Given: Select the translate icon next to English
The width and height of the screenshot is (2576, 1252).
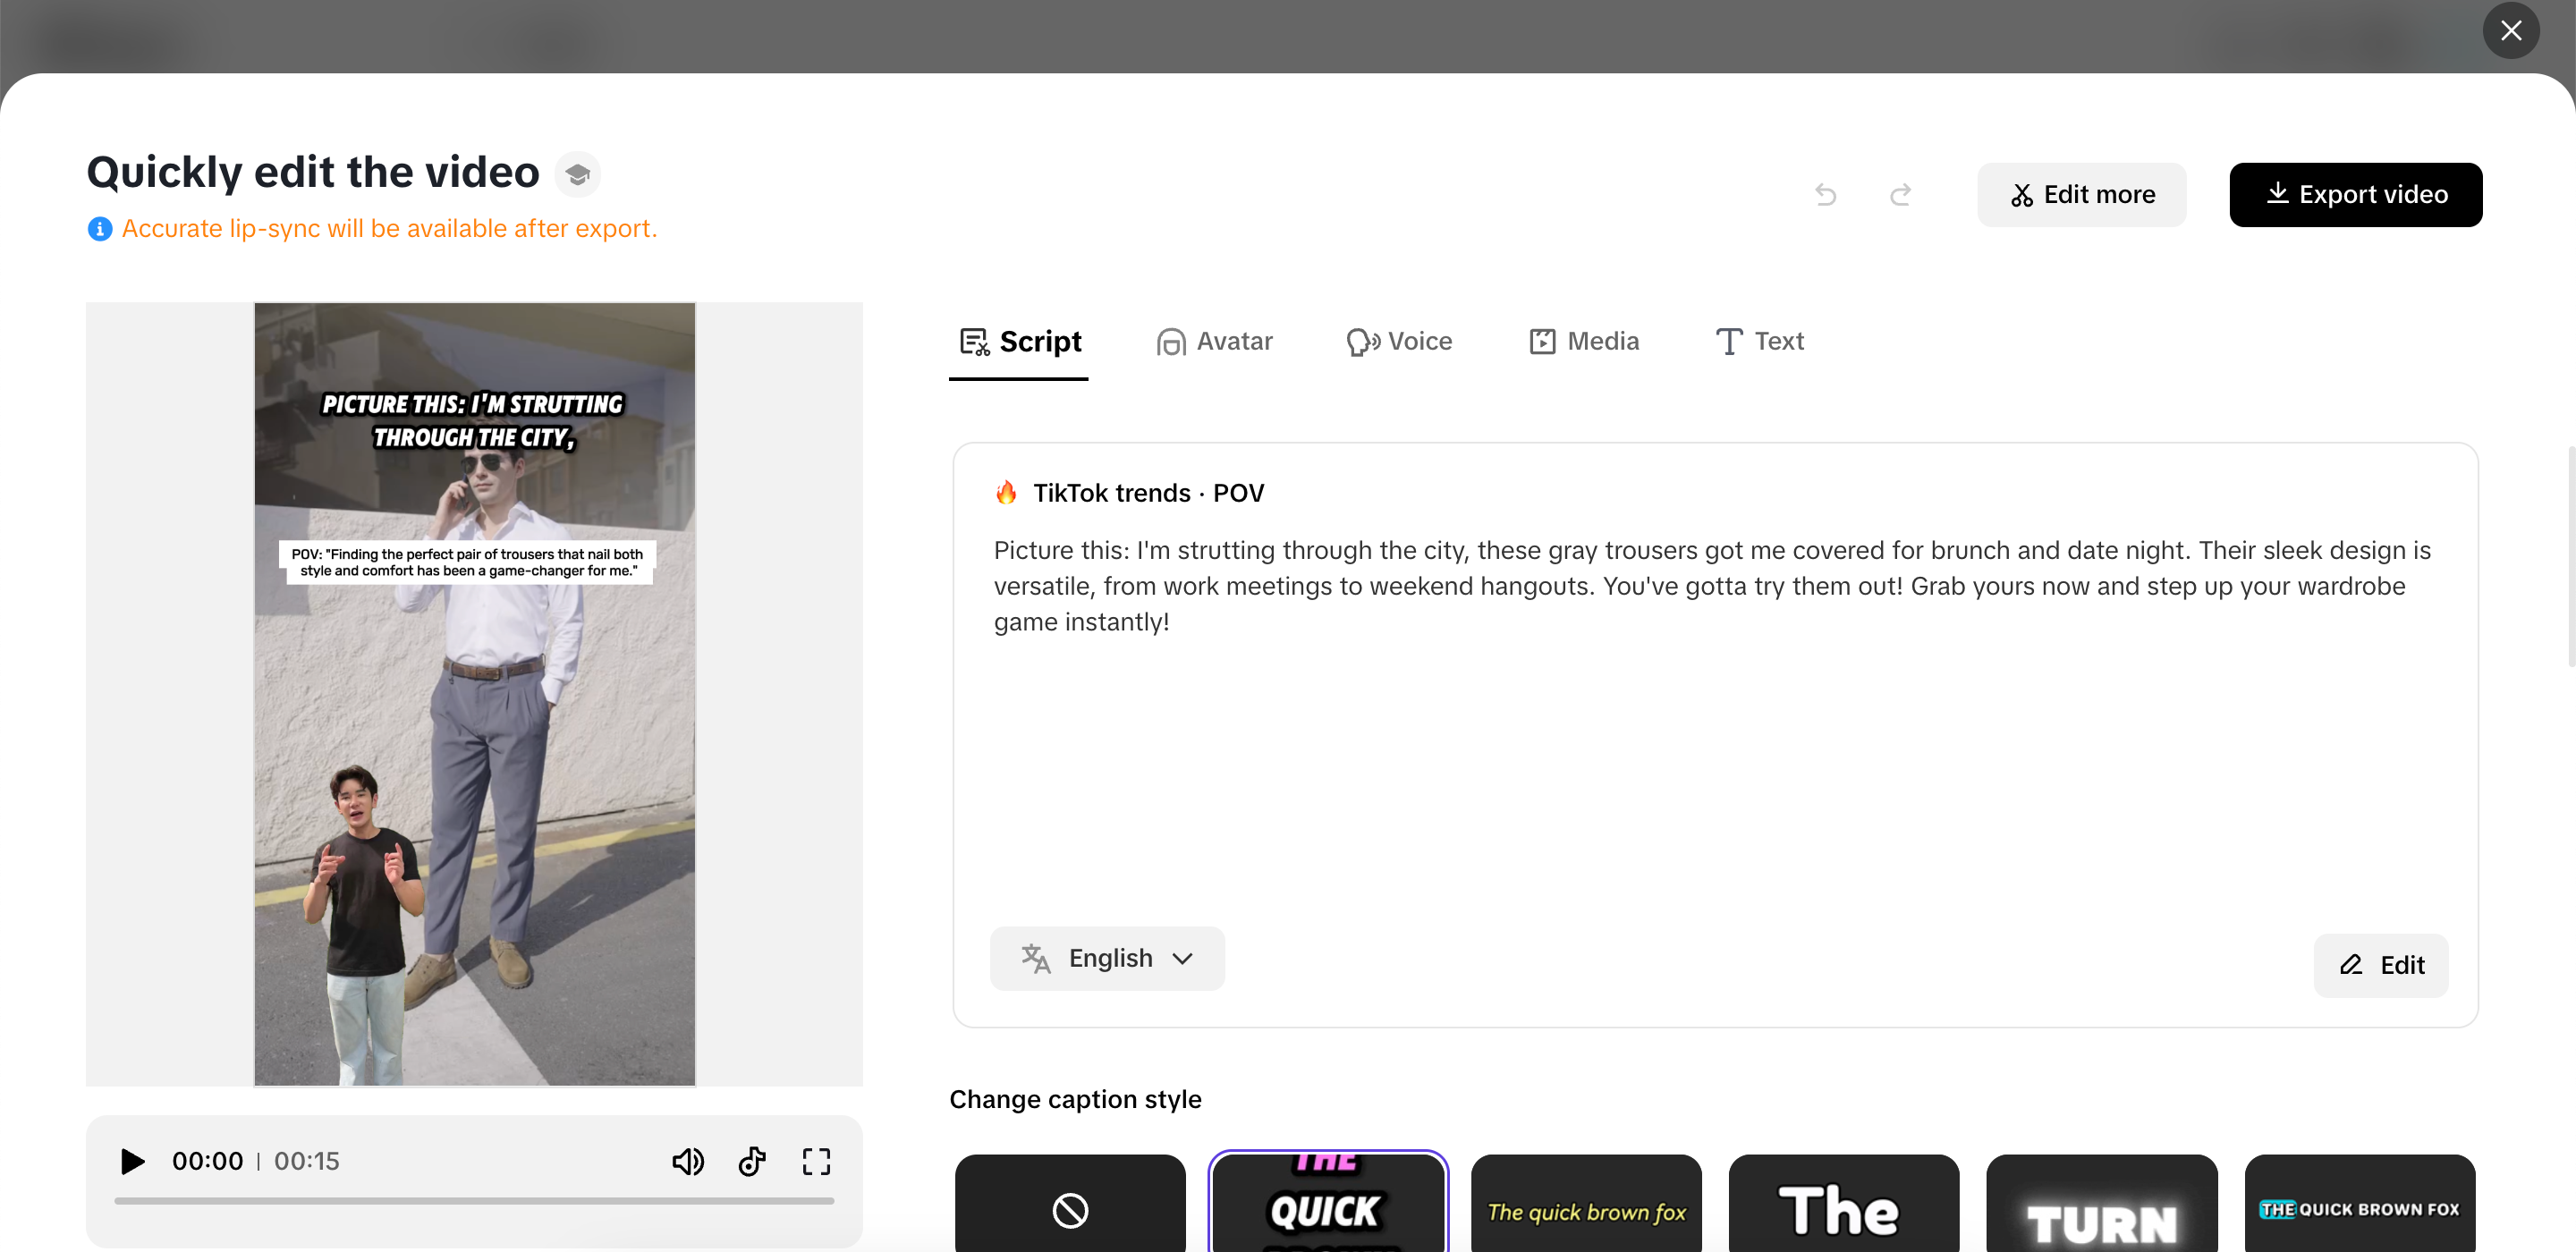Looking at the screenshot, I should [x=1034, y=958].
